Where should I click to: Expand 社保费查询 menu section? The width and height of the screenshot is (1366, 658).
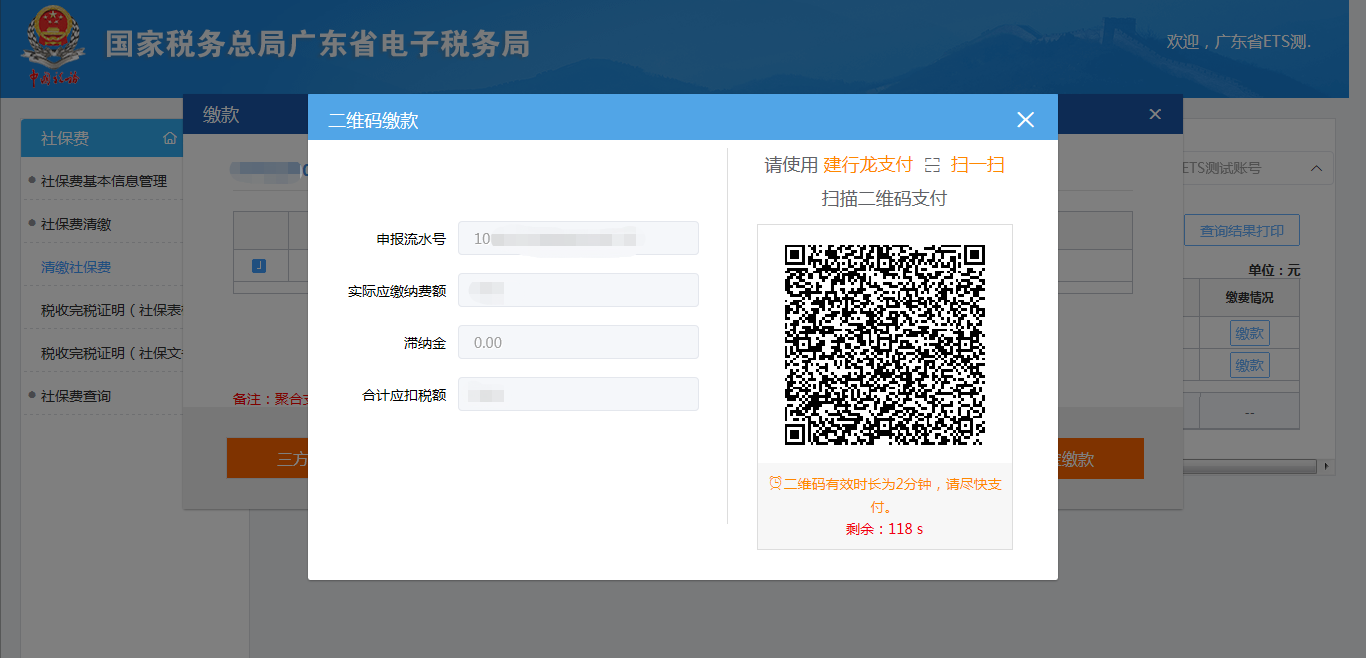[76, 396]
